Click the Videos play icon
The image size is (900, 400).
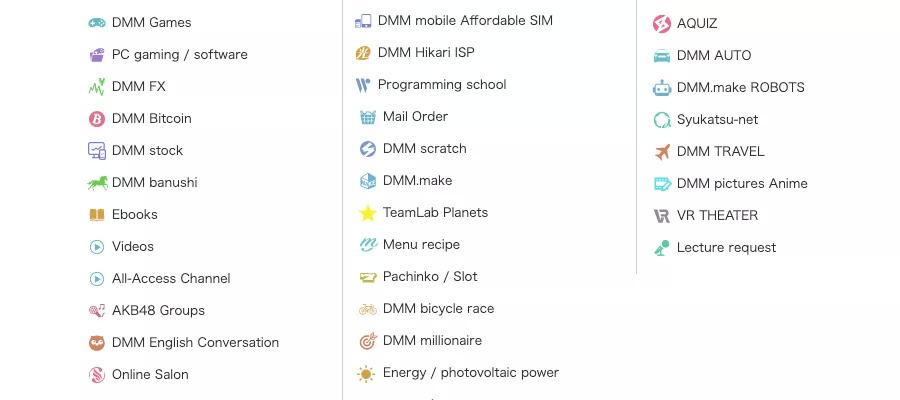point(97,246)
